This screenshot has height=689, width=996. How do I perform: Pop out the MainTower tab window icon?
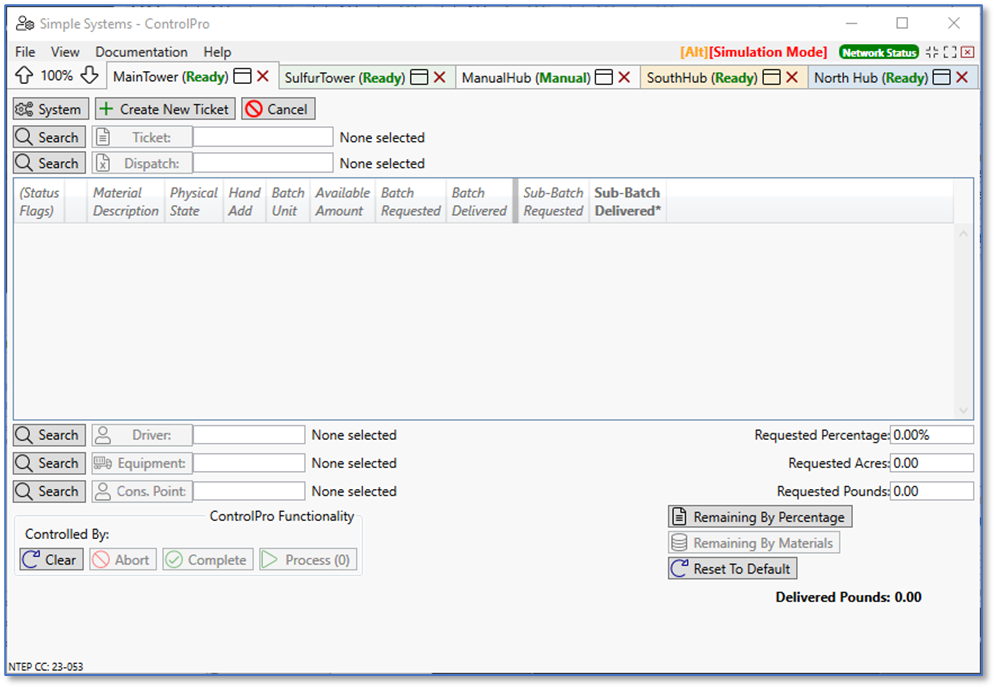pos(242,77)
